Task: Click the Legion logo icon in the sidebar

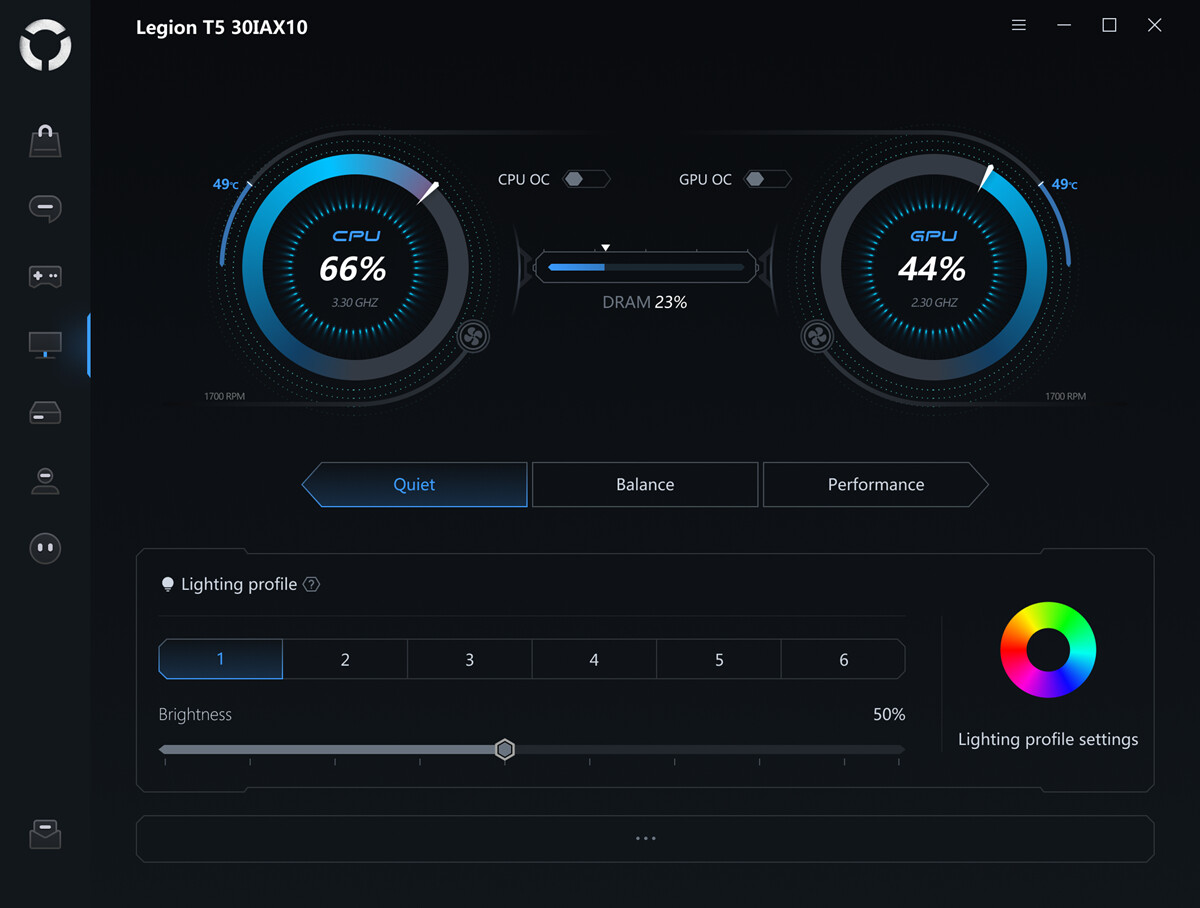Action: tap(45, 46)
